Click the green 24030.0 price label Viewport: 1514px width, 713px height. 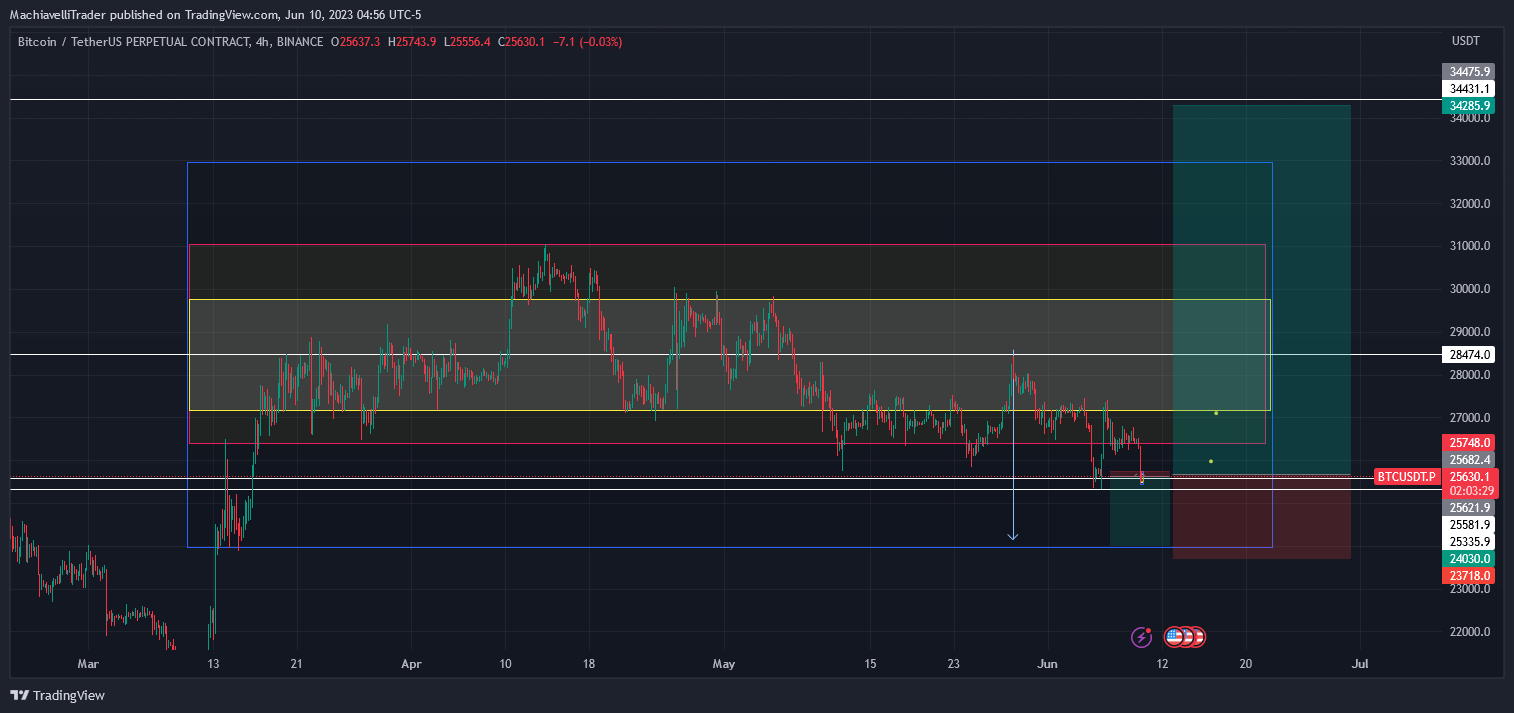click(x=1469, y=558)
